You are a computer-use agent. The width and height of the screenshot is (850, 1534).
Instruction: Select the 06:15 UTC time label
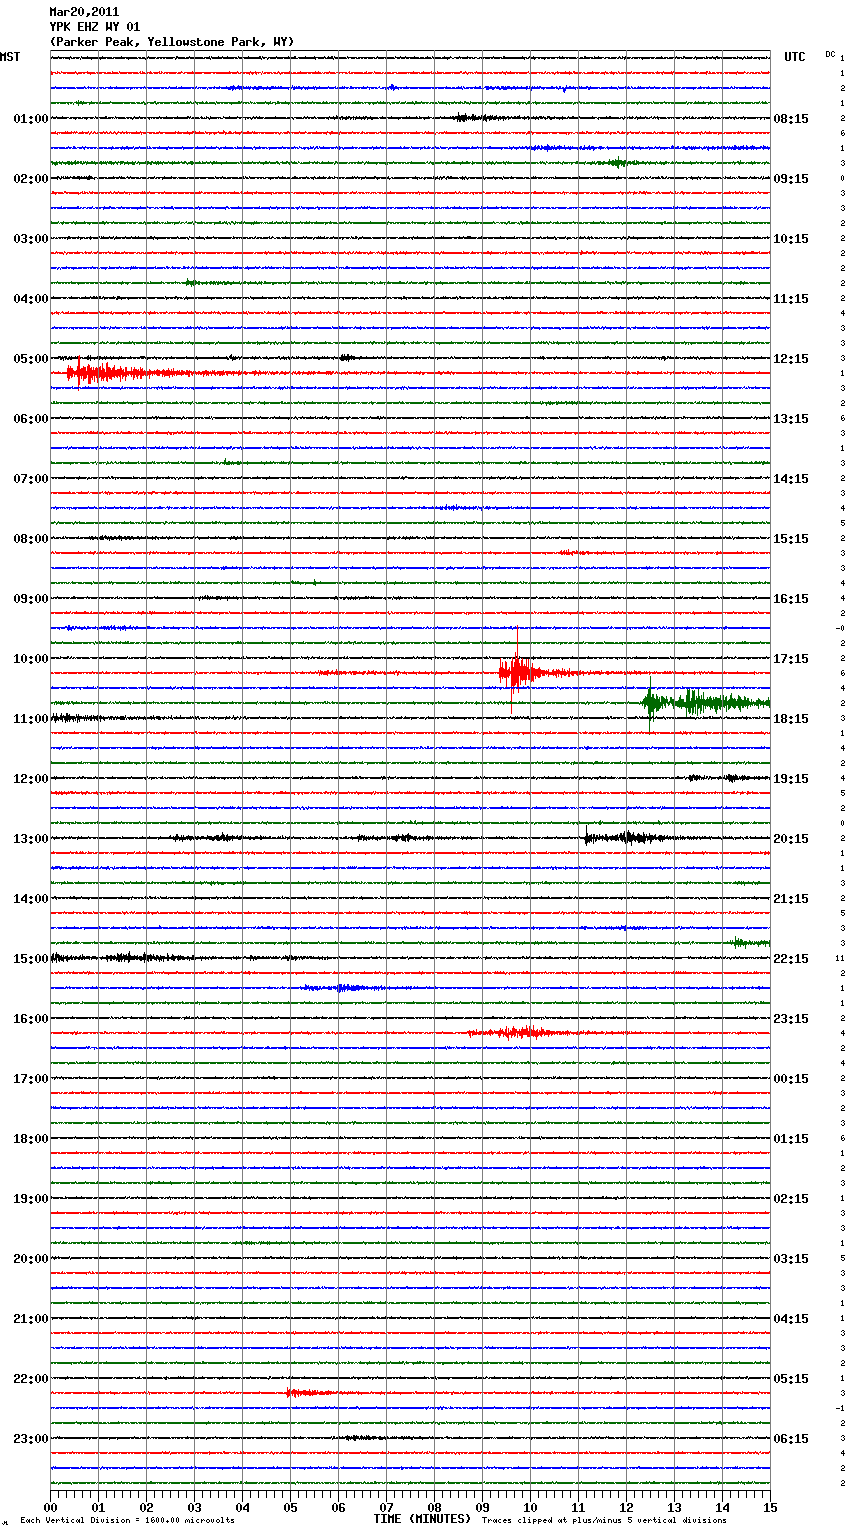[791, 1439]
